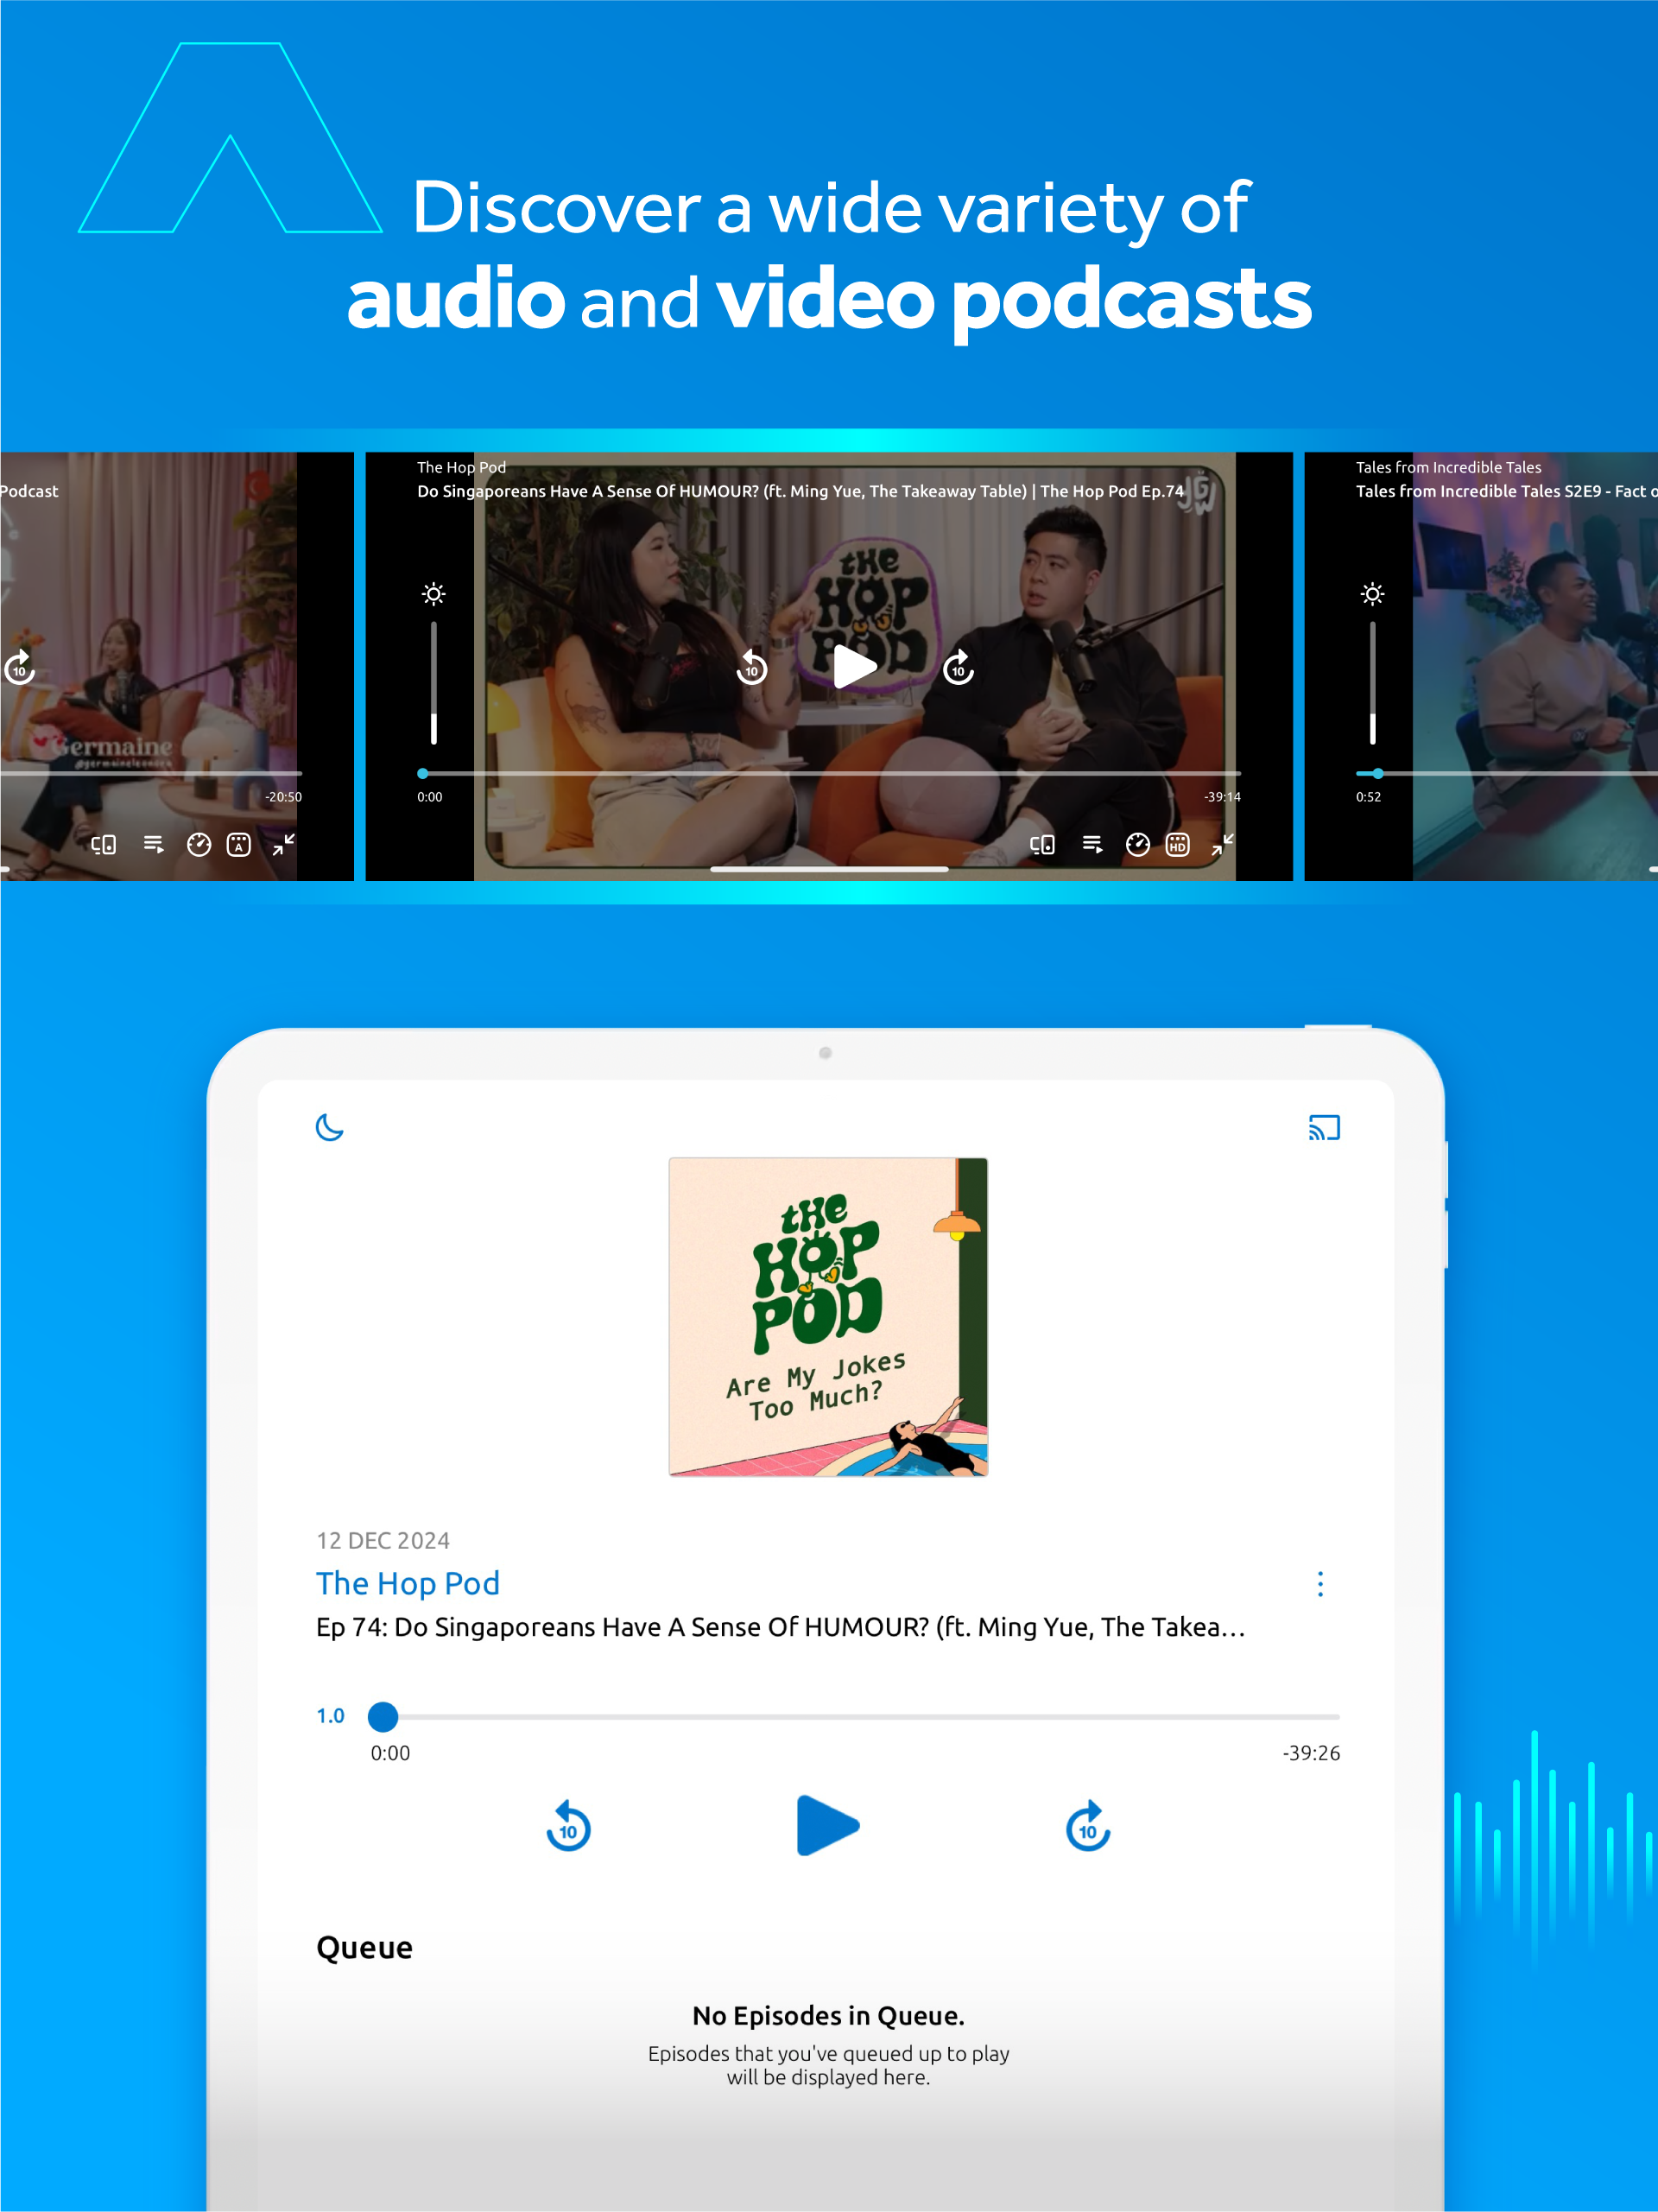Screen dimensions: 1658x2212
Task: Seek the center video progress bar
Action: tap(829, 773)
